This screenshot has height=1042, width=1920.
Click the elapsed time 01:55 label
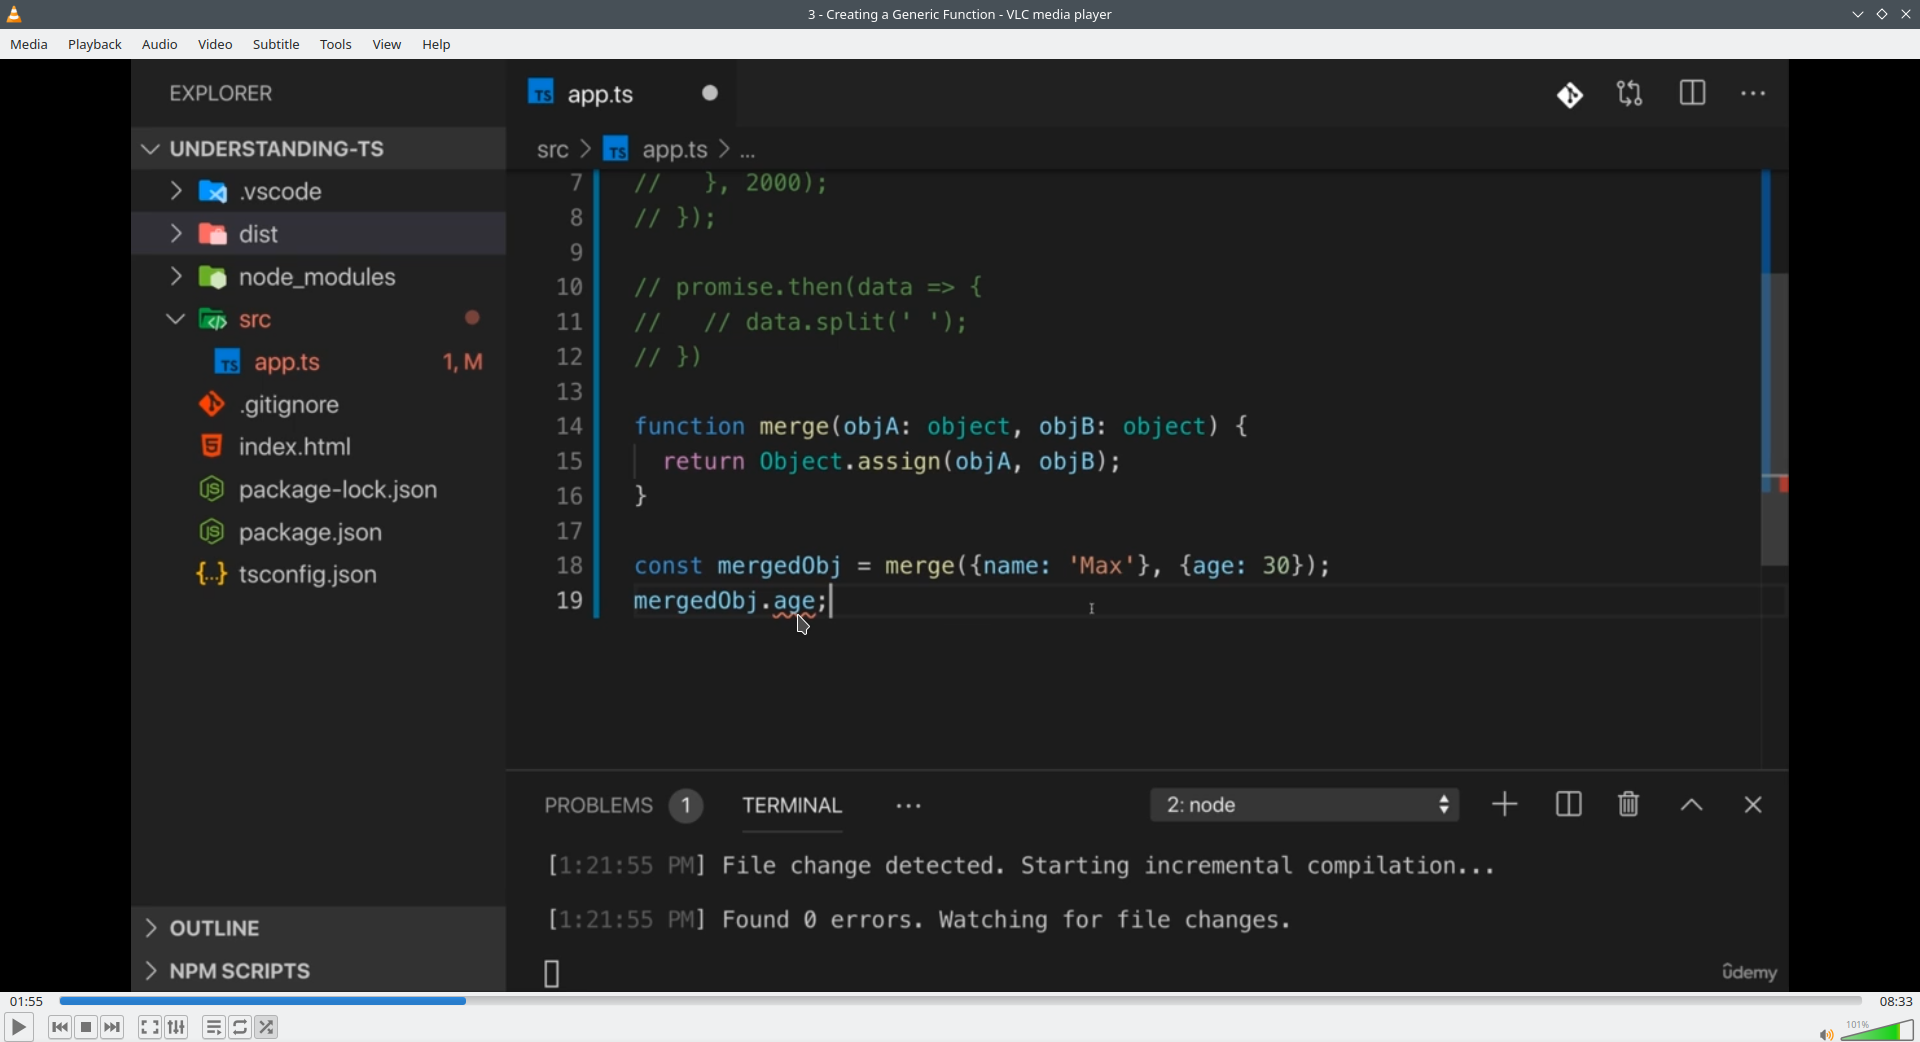[x=27, y=1001]
